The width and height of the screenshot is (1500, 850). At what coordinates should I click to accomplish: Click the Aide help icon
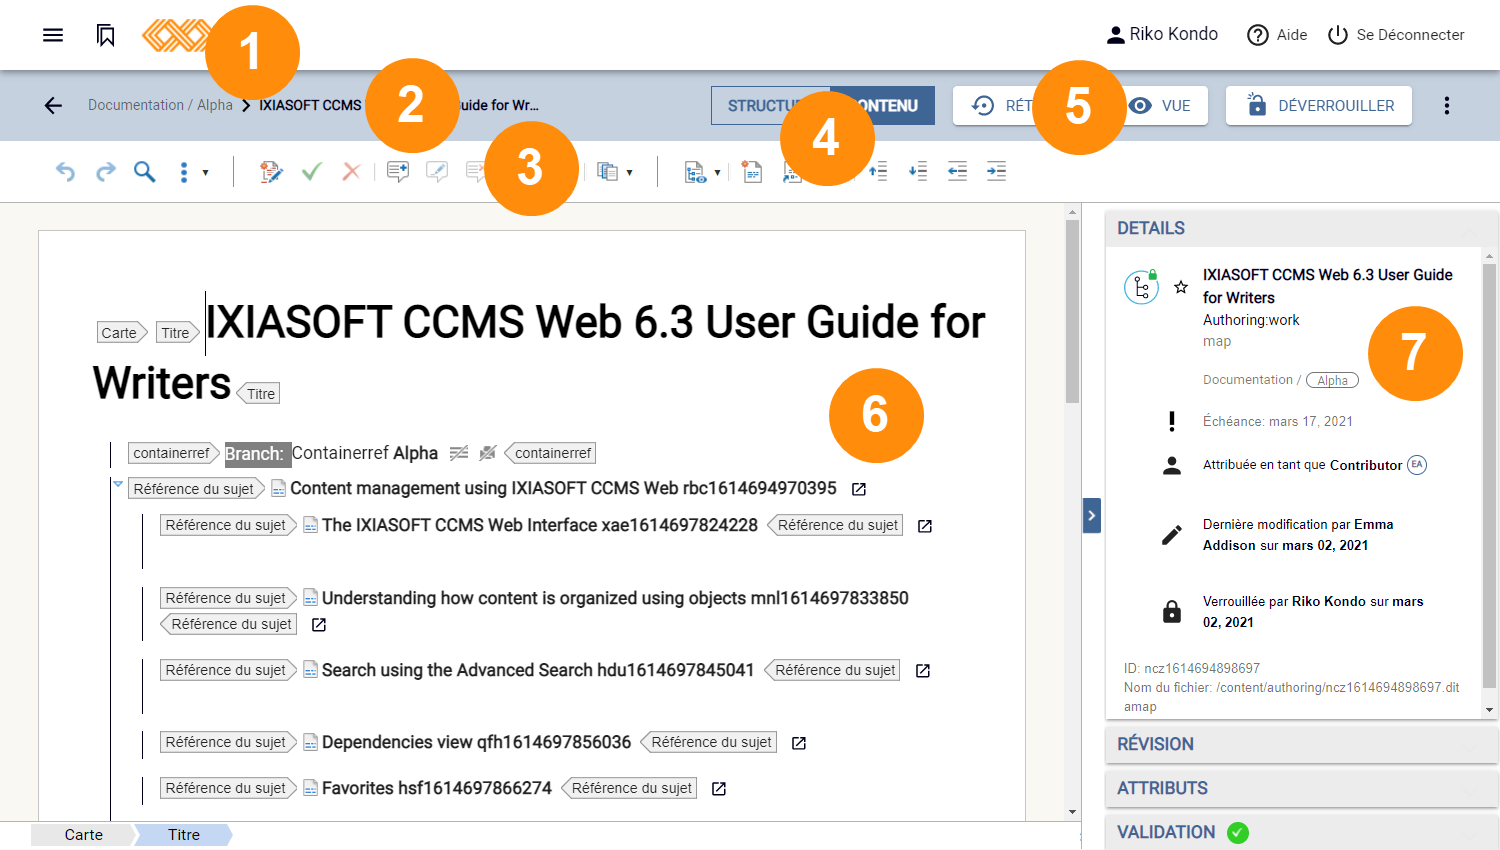(x=1257, y=35)
